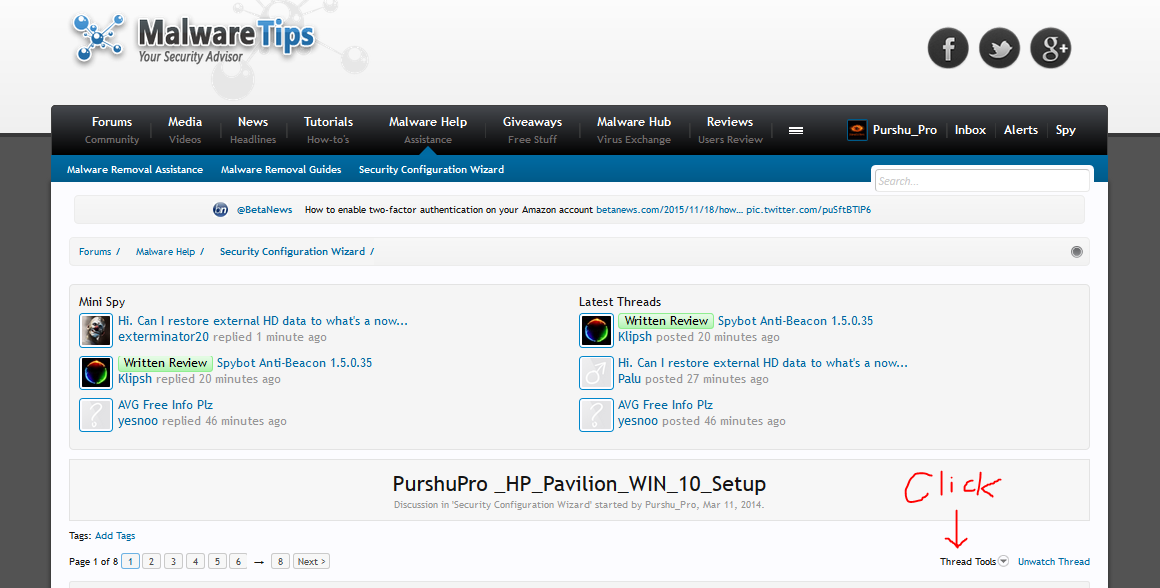Click Klipsh's avatar in Mini Spy
1160x588 pixels.
95,372
